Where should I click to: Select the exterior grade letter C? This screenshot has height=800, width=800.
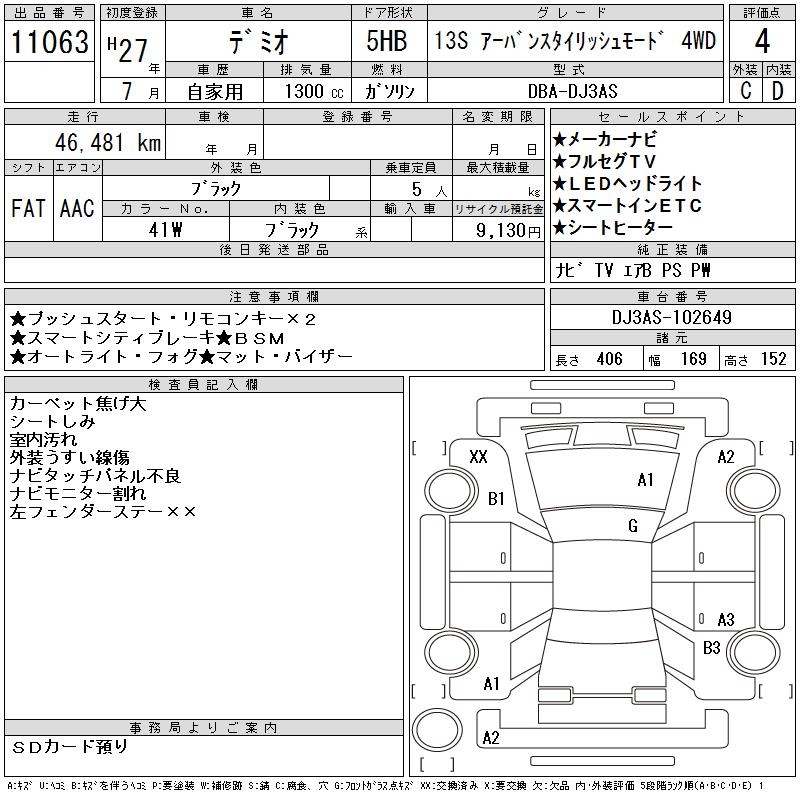point(746,91)
